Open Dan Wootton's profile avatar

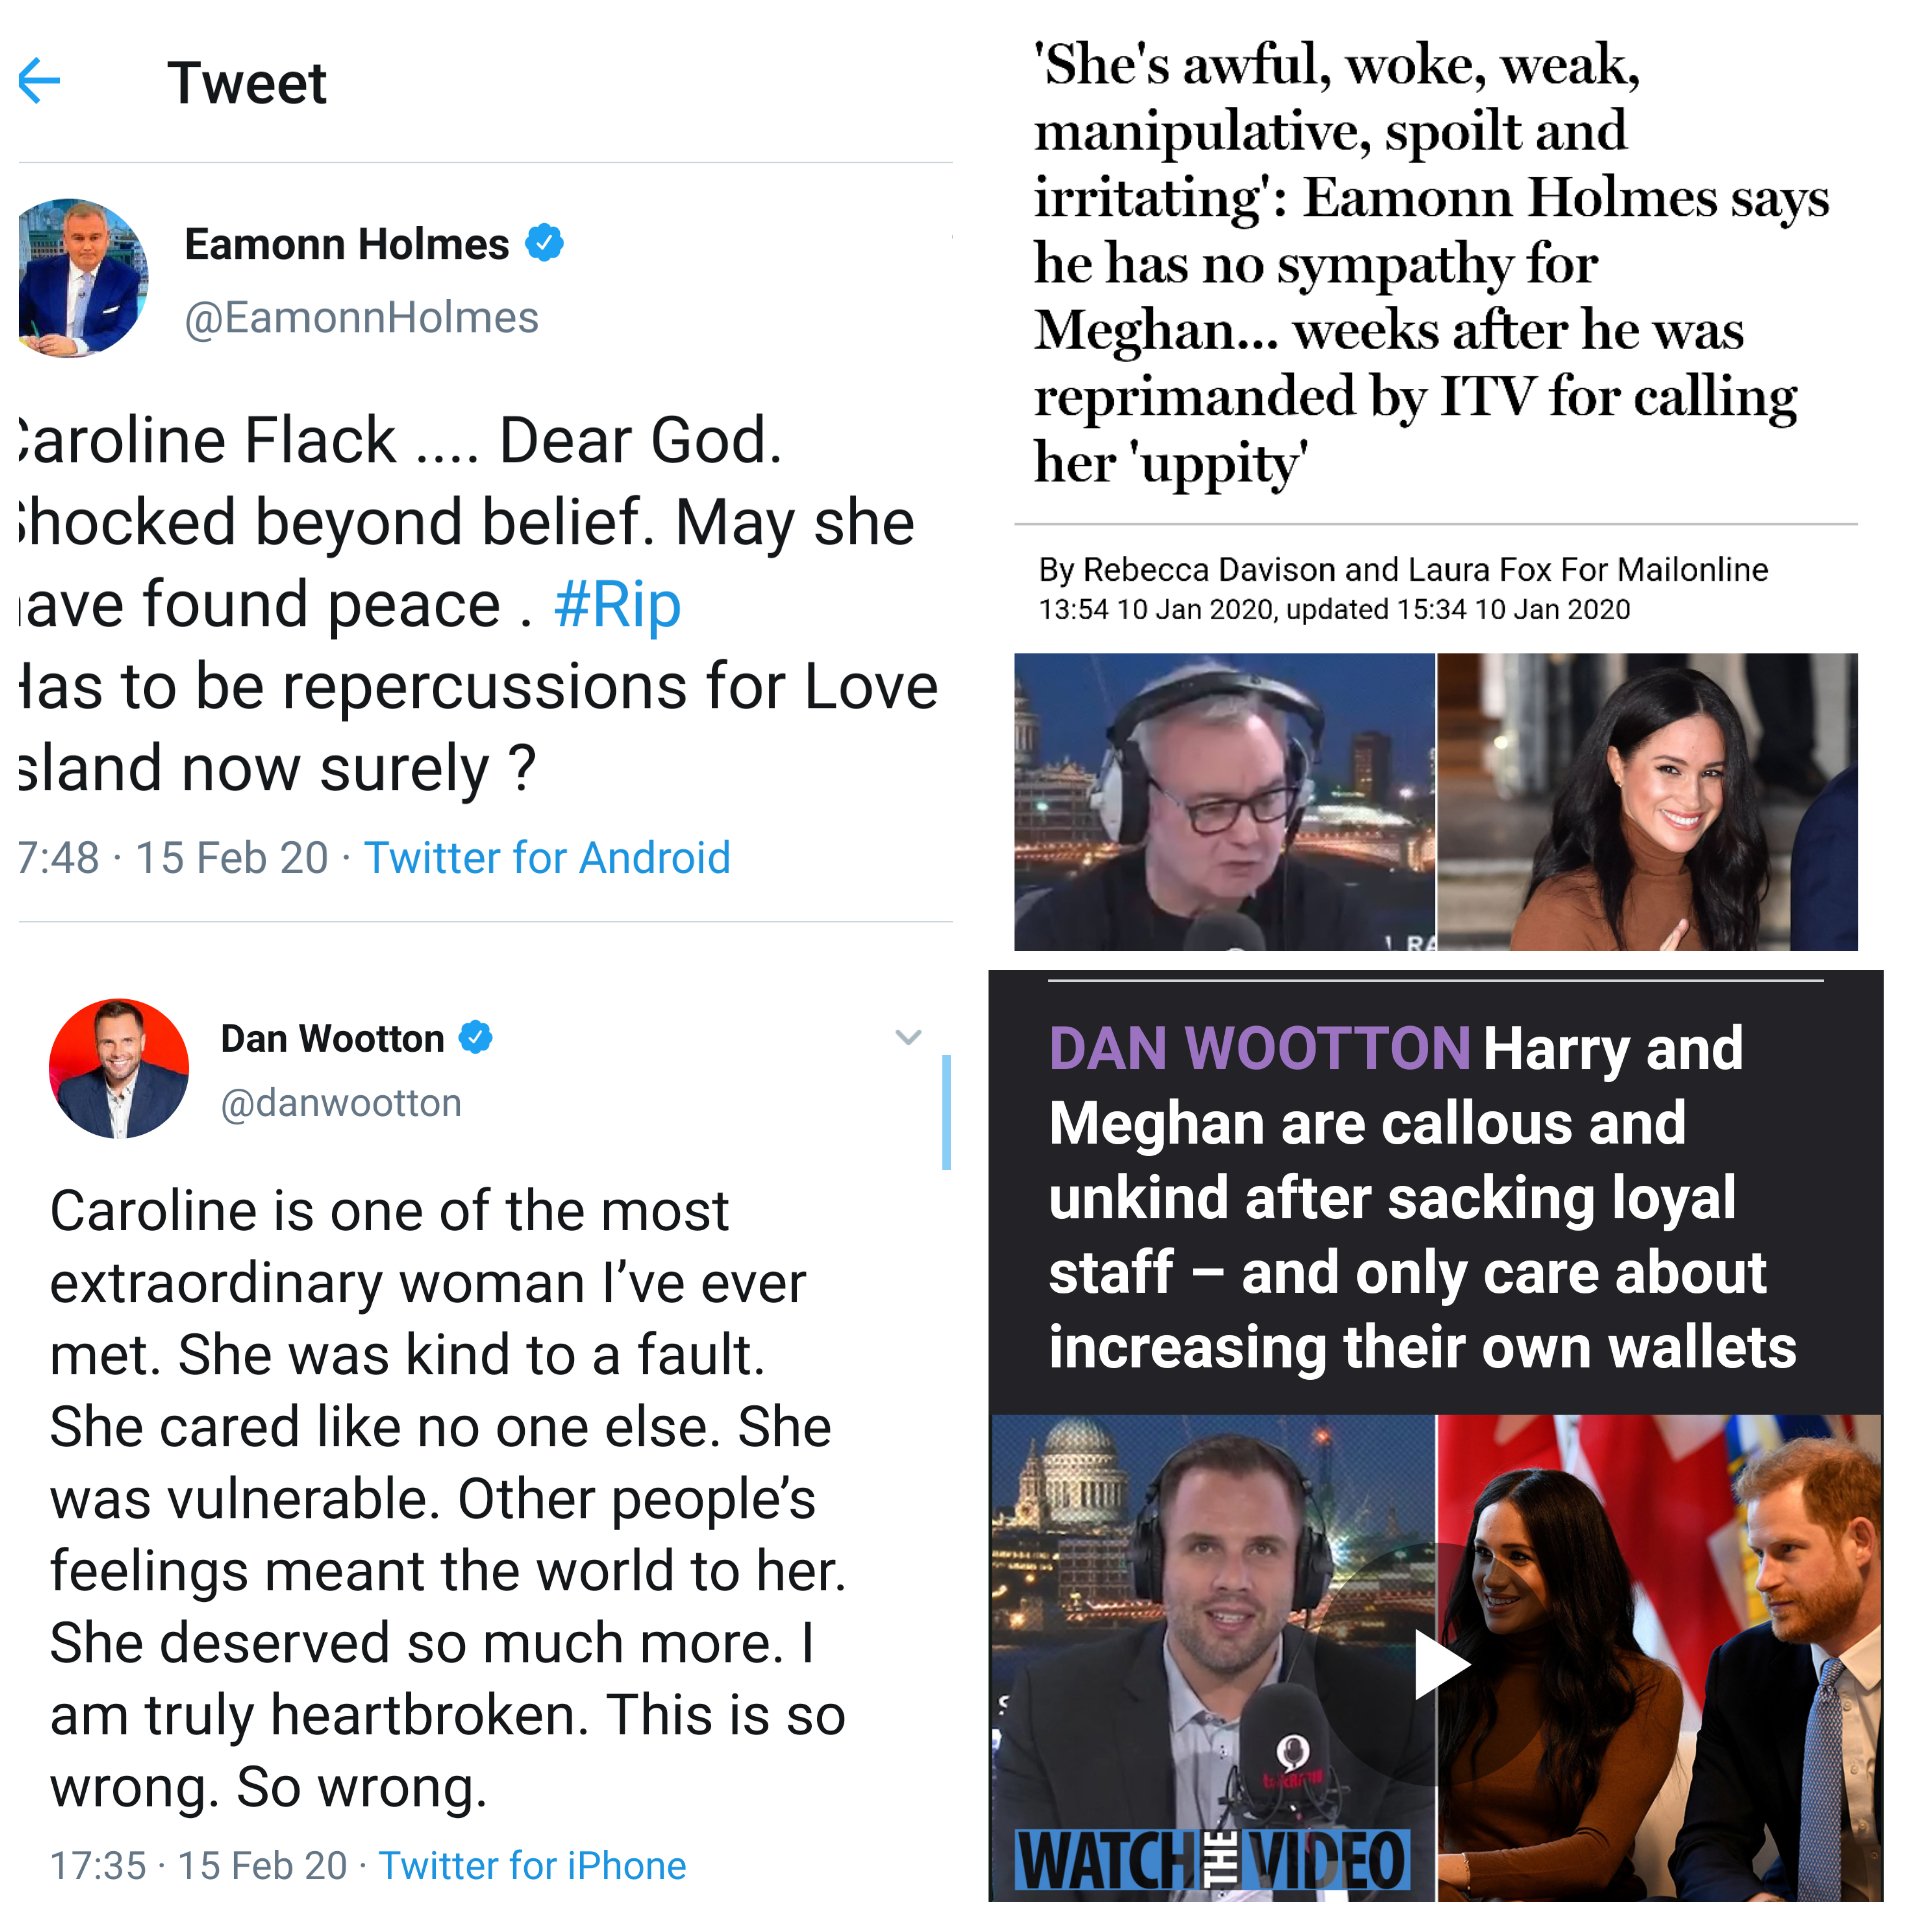point(119,1068)
